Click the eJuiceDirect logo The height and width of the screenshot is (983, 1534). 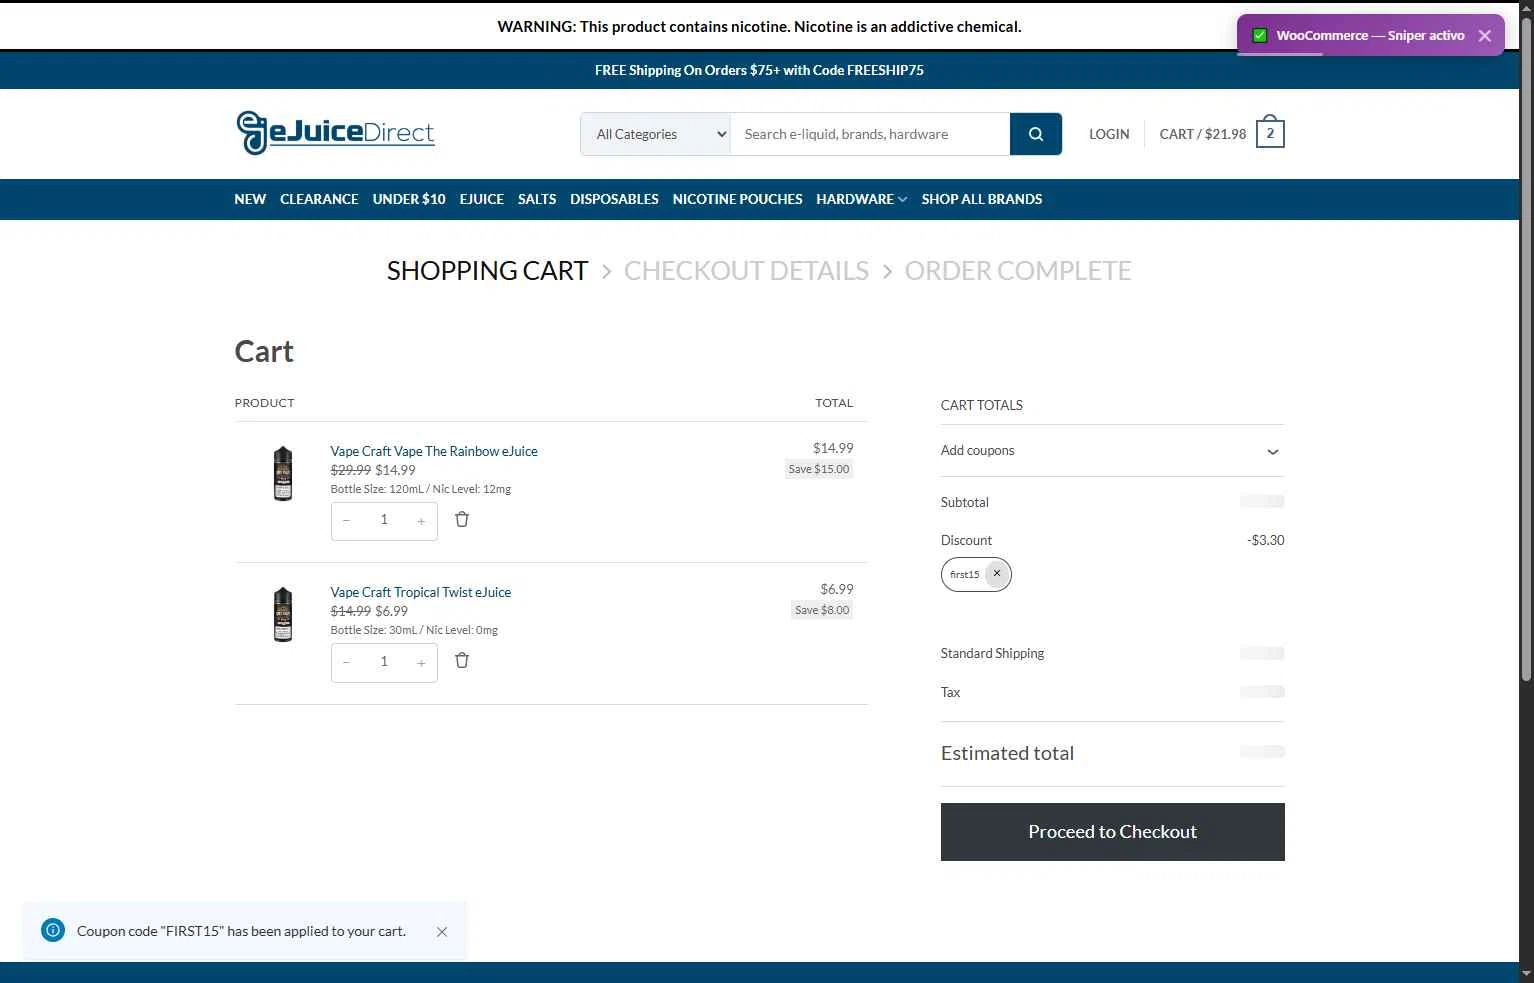pos(335,133)
